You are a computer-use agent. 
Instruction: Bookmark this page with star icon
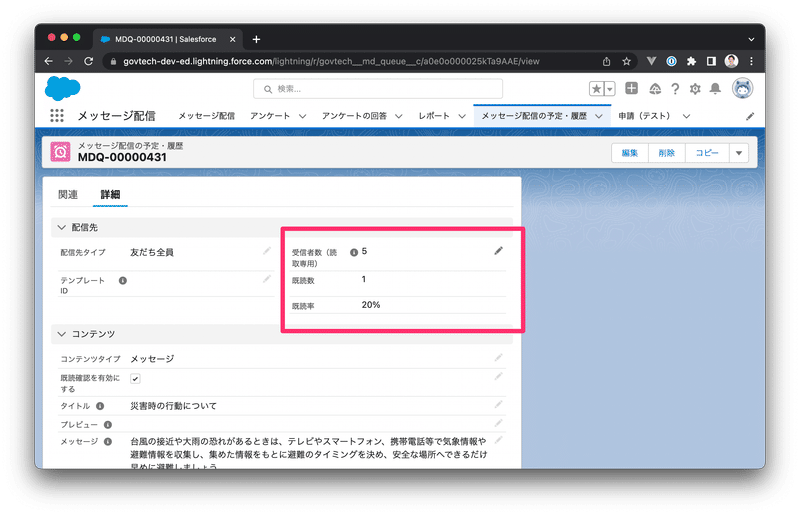tap(627, 61)
